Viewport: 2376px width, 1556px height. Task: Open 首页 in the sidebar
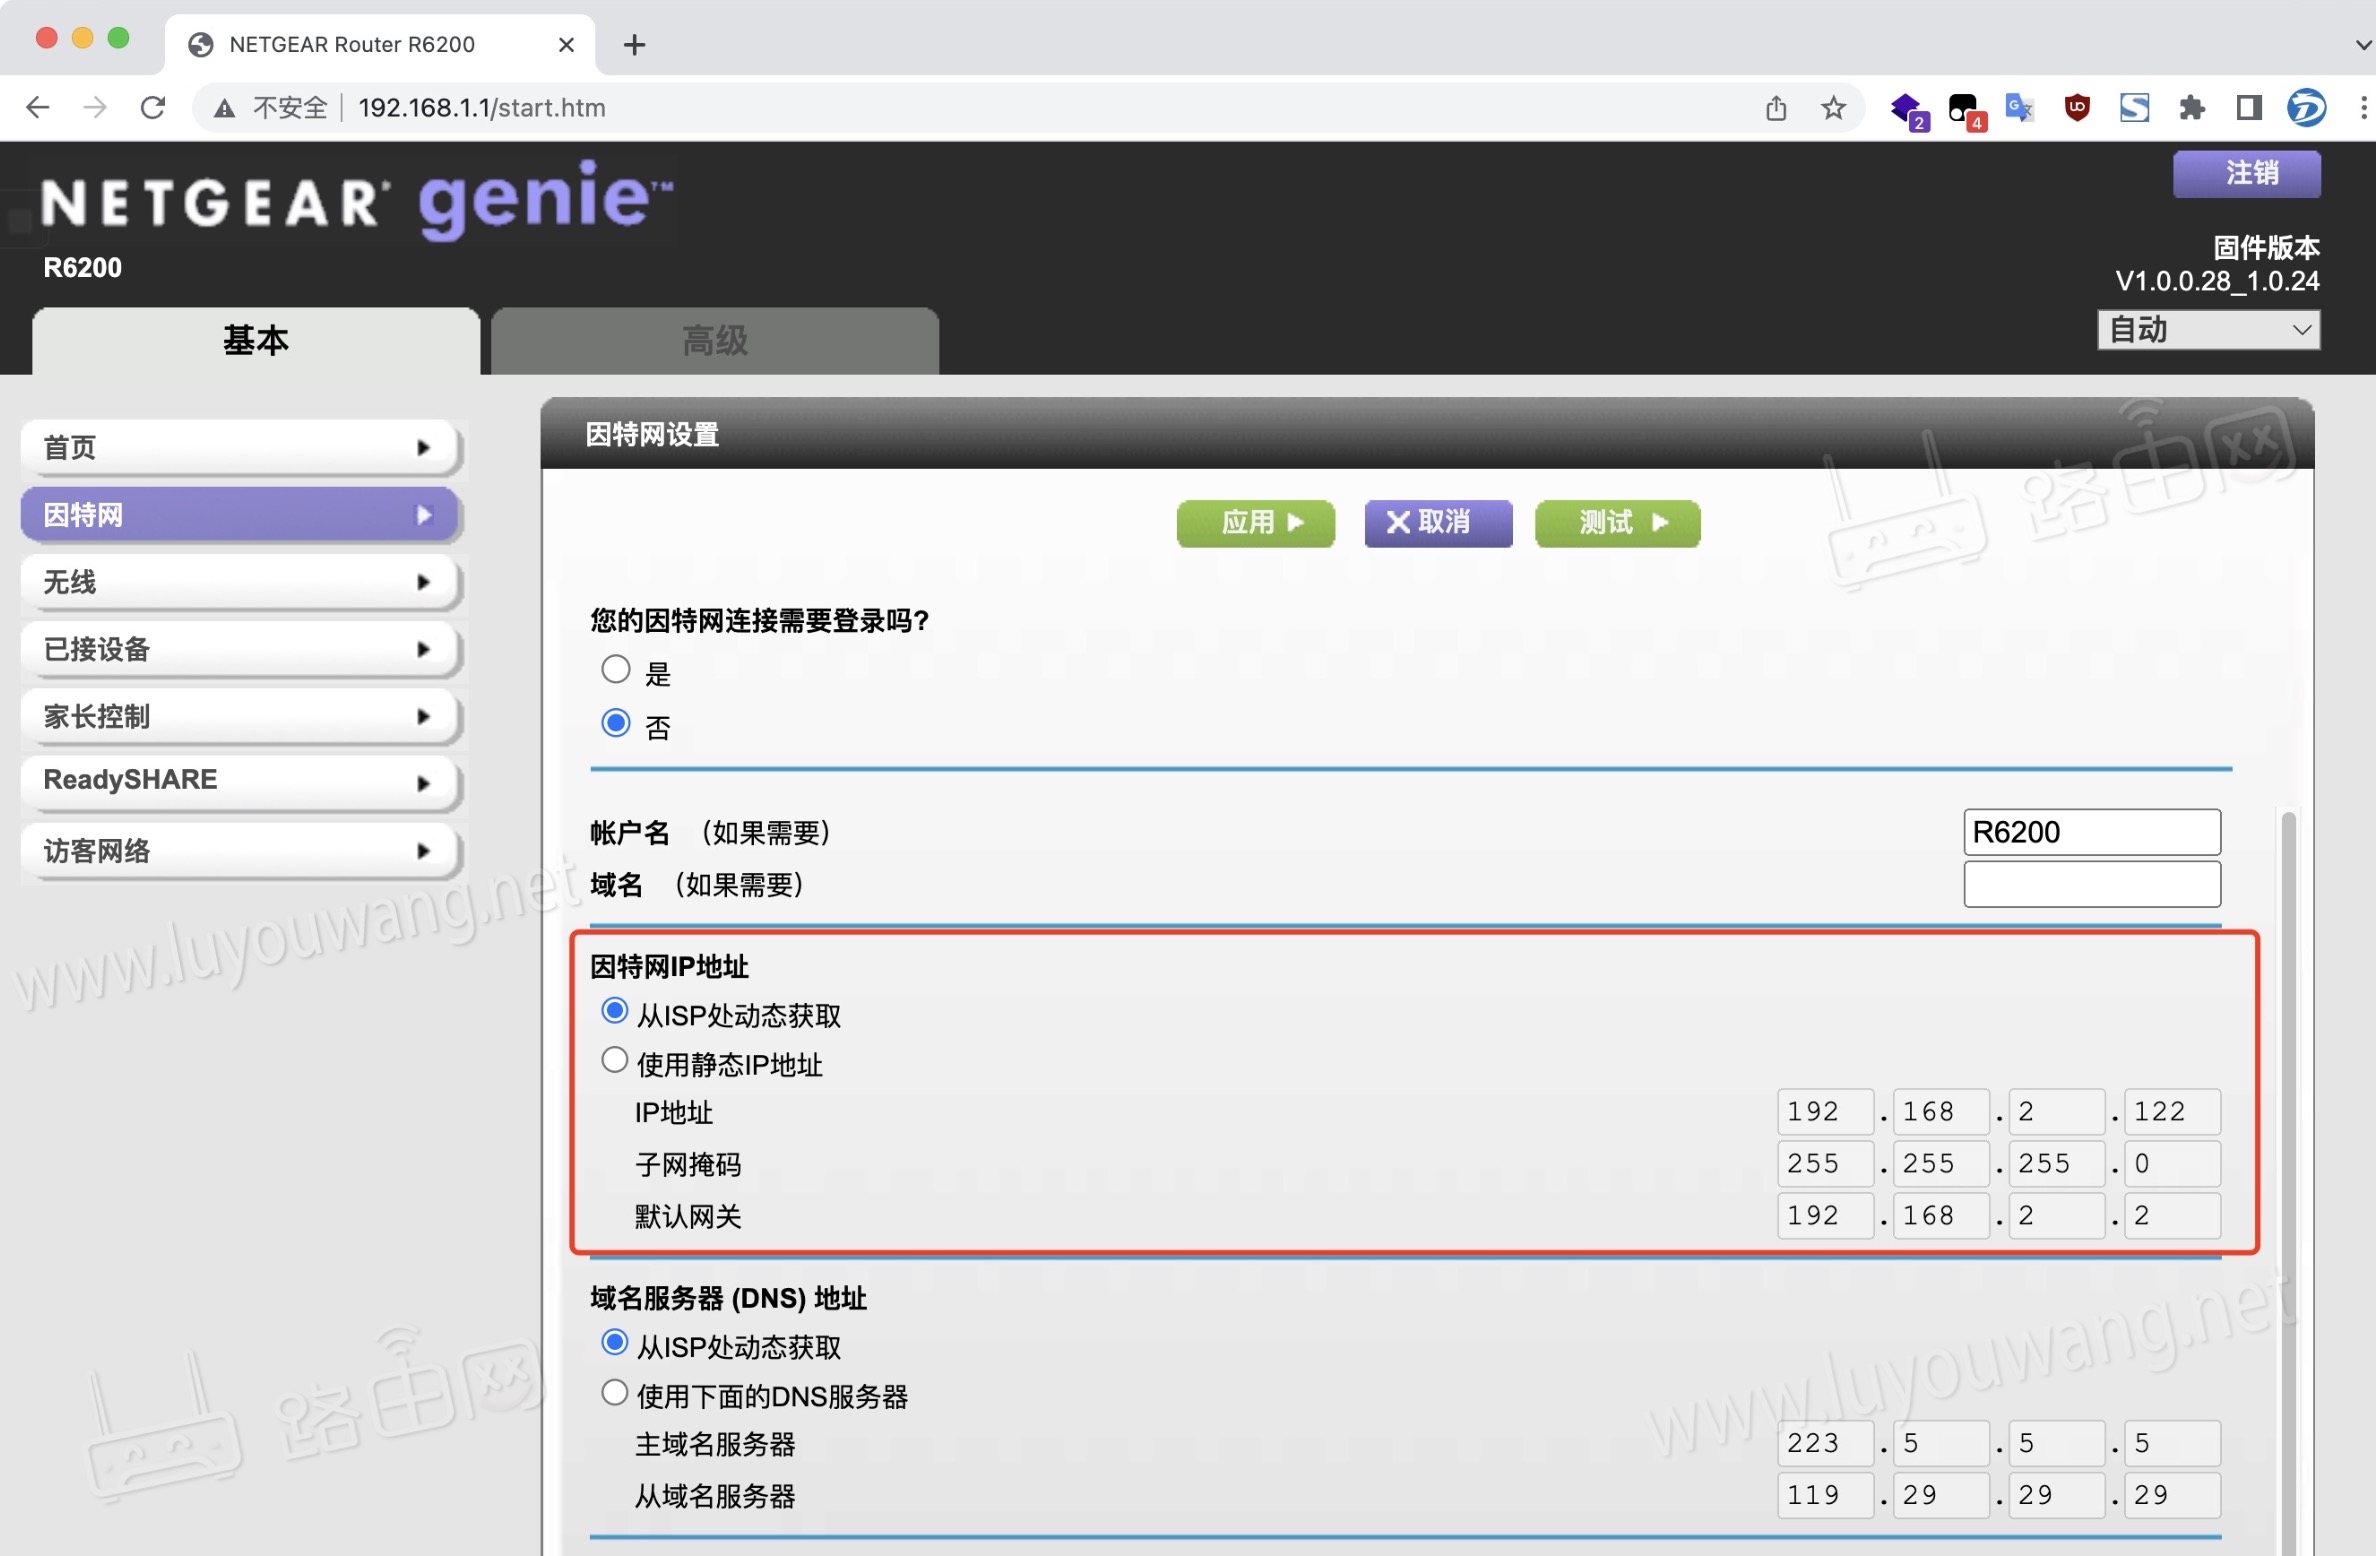point(240,447)
